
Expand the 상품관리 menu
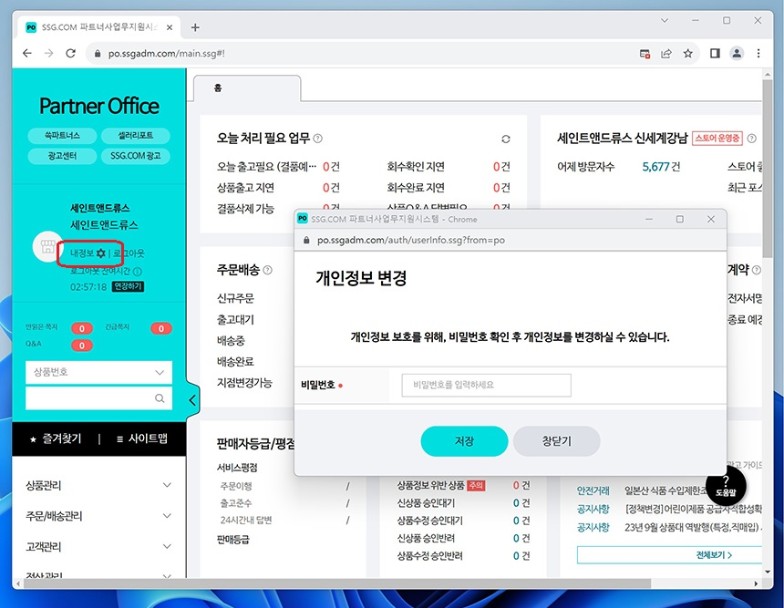(x=98, y=486)
